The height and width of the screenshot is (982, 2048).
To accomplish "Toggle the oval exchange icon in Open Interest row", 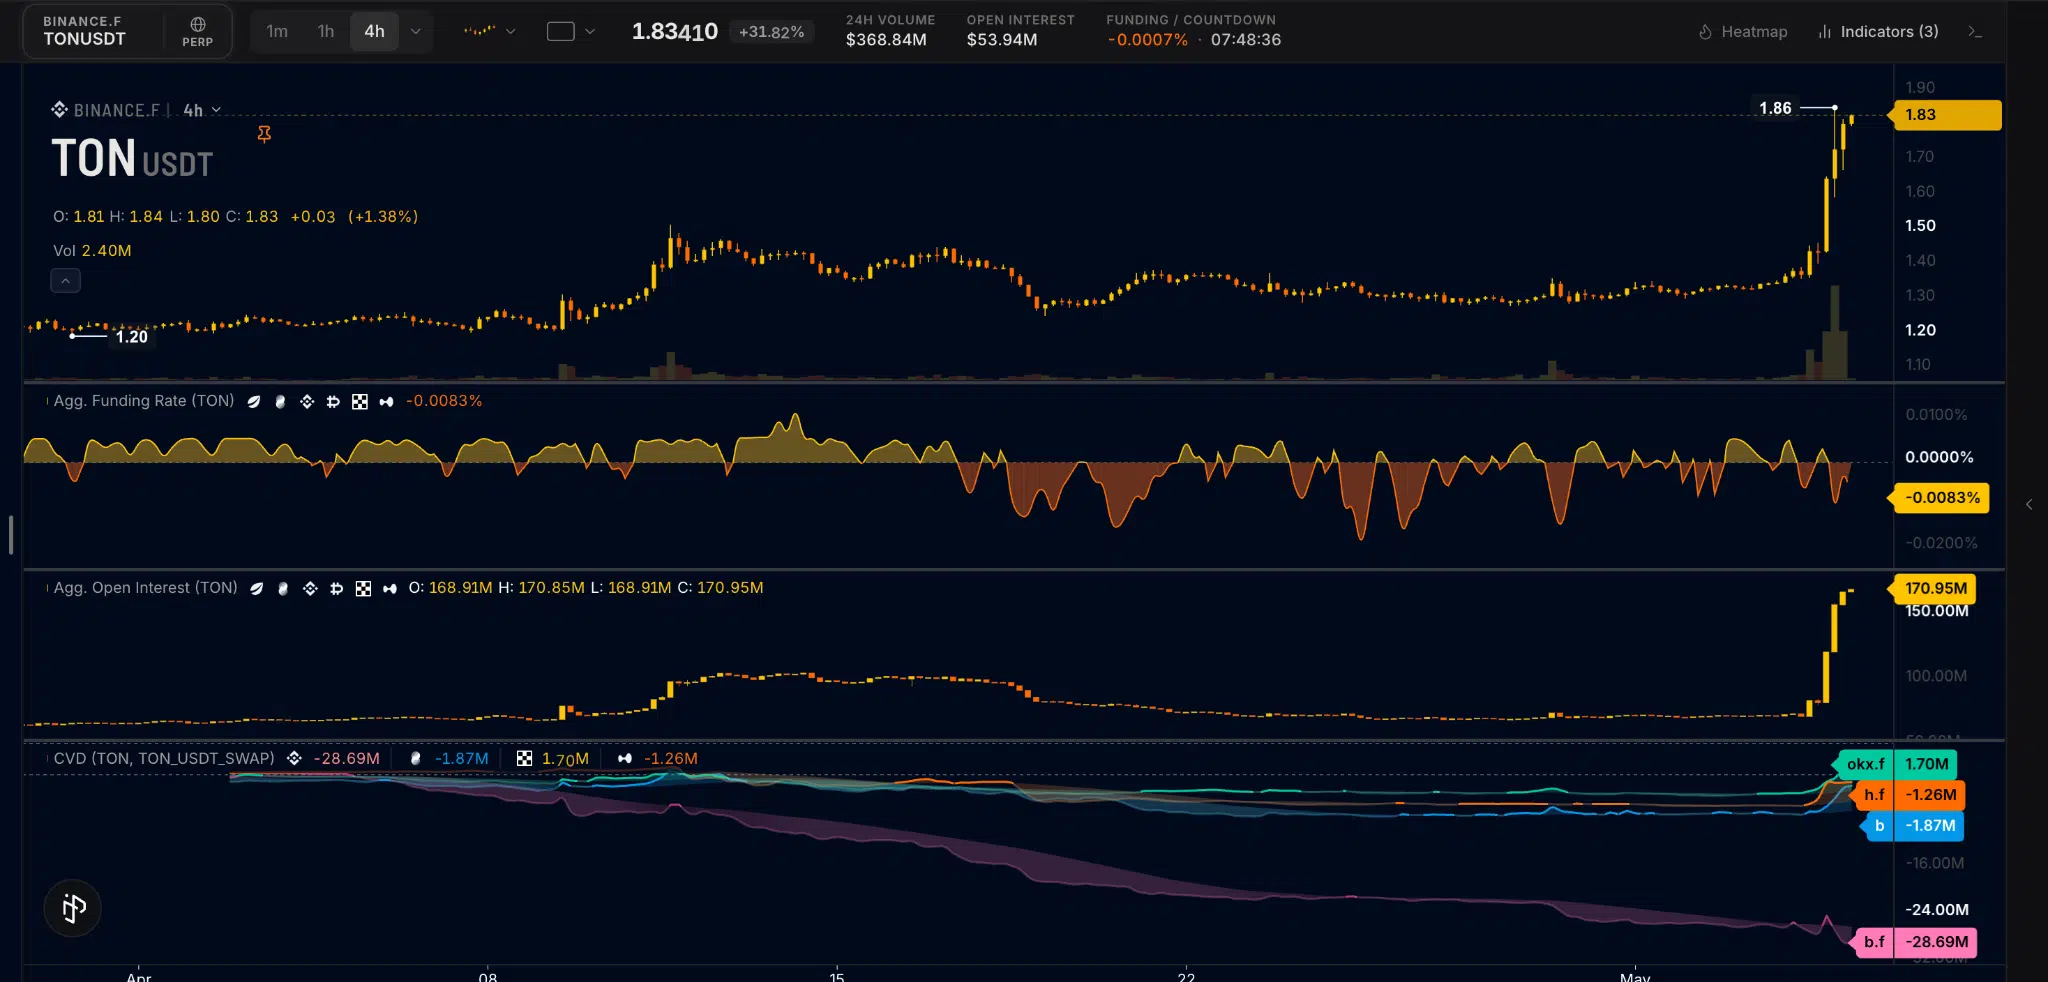I will coord(283,589).
